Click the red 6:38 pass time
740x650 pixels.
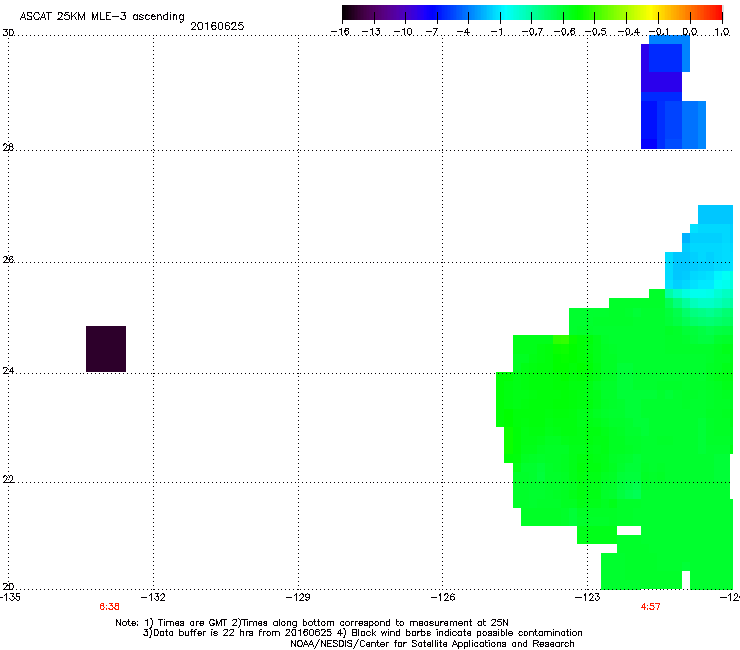click(x=109, y=607)
